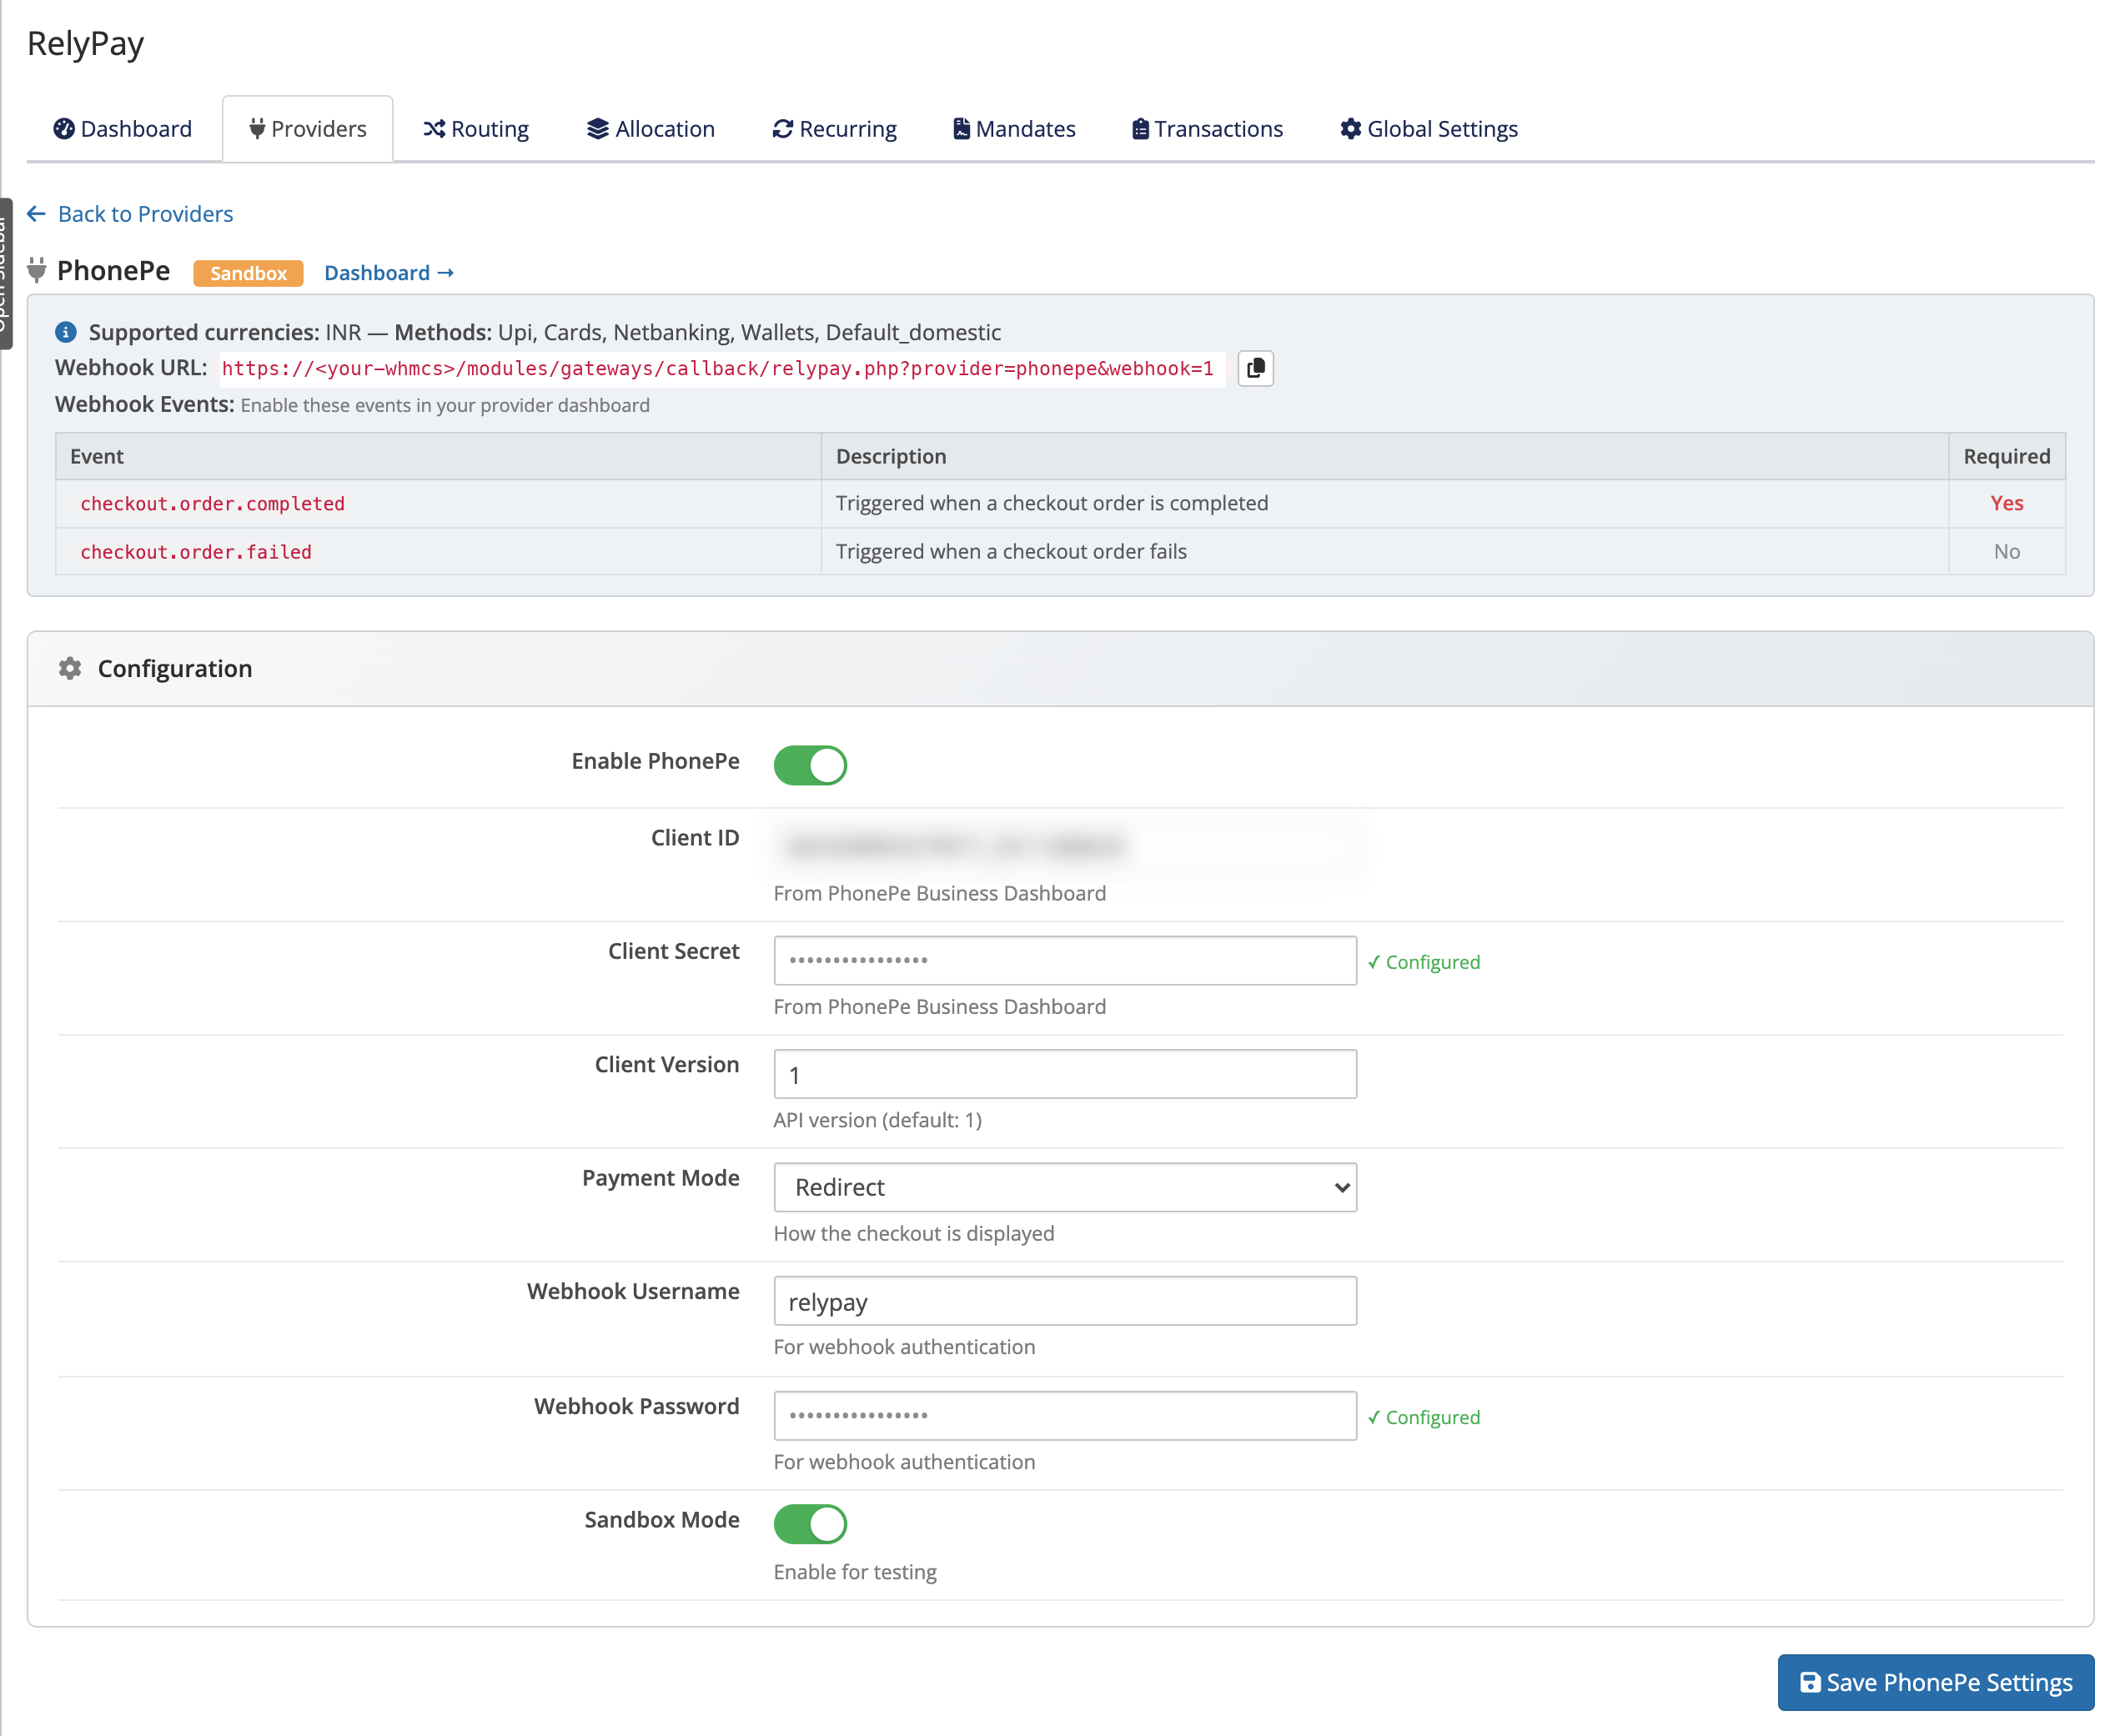Open the Dashboard tab
2105x1736 pixels.
point(123,129)
